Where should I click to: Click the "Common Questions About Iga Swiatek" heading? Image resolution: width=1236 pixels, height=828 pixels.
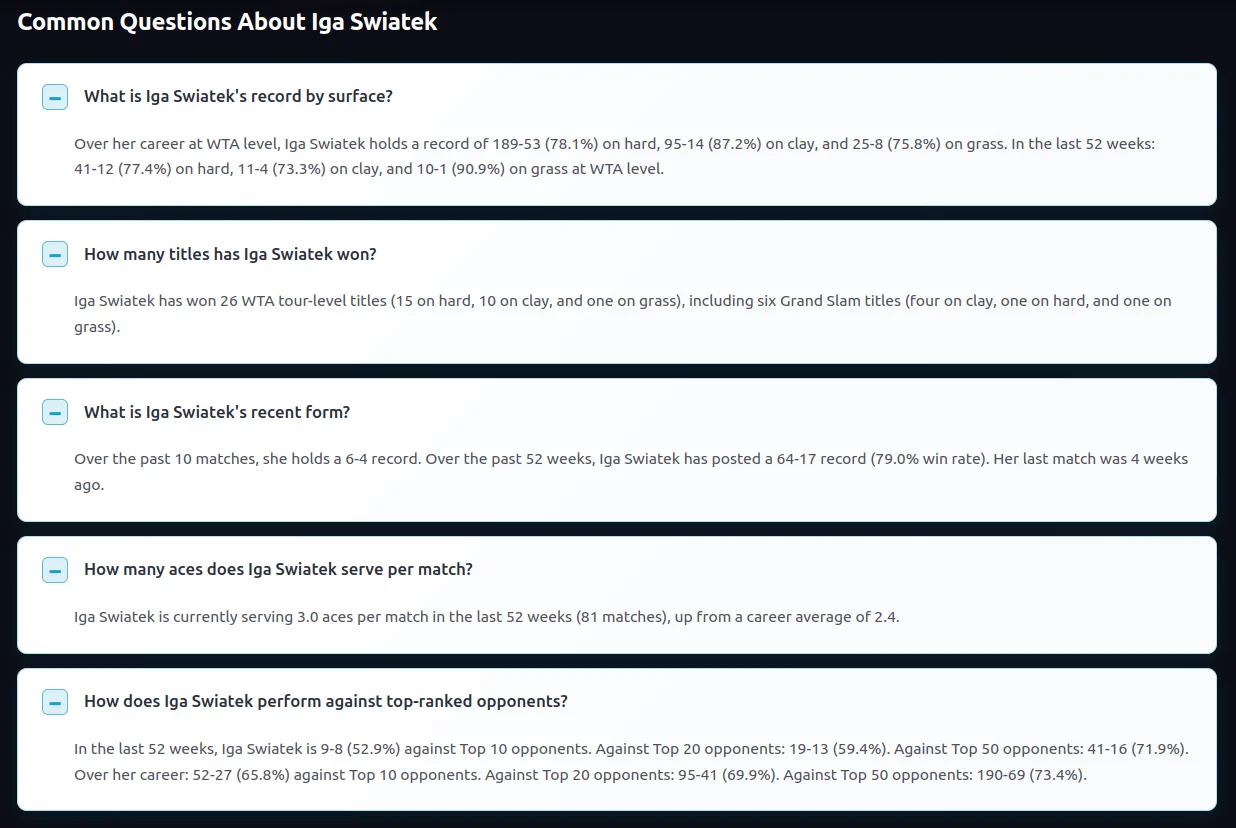pyautogui.click(x=227, y=22)
